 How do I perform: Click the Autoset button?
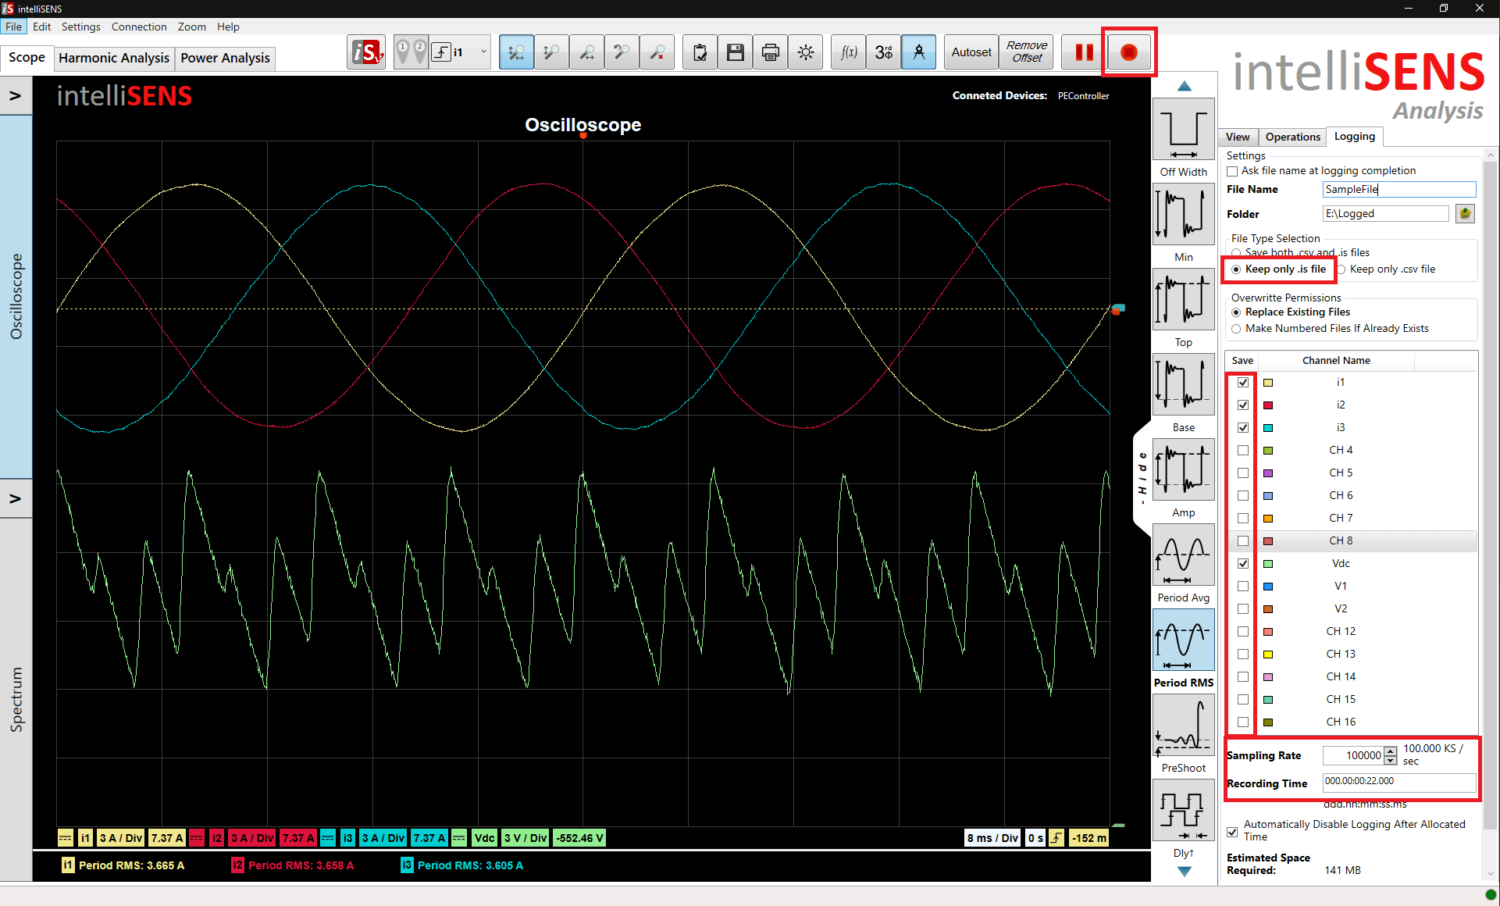click(969, 52)
